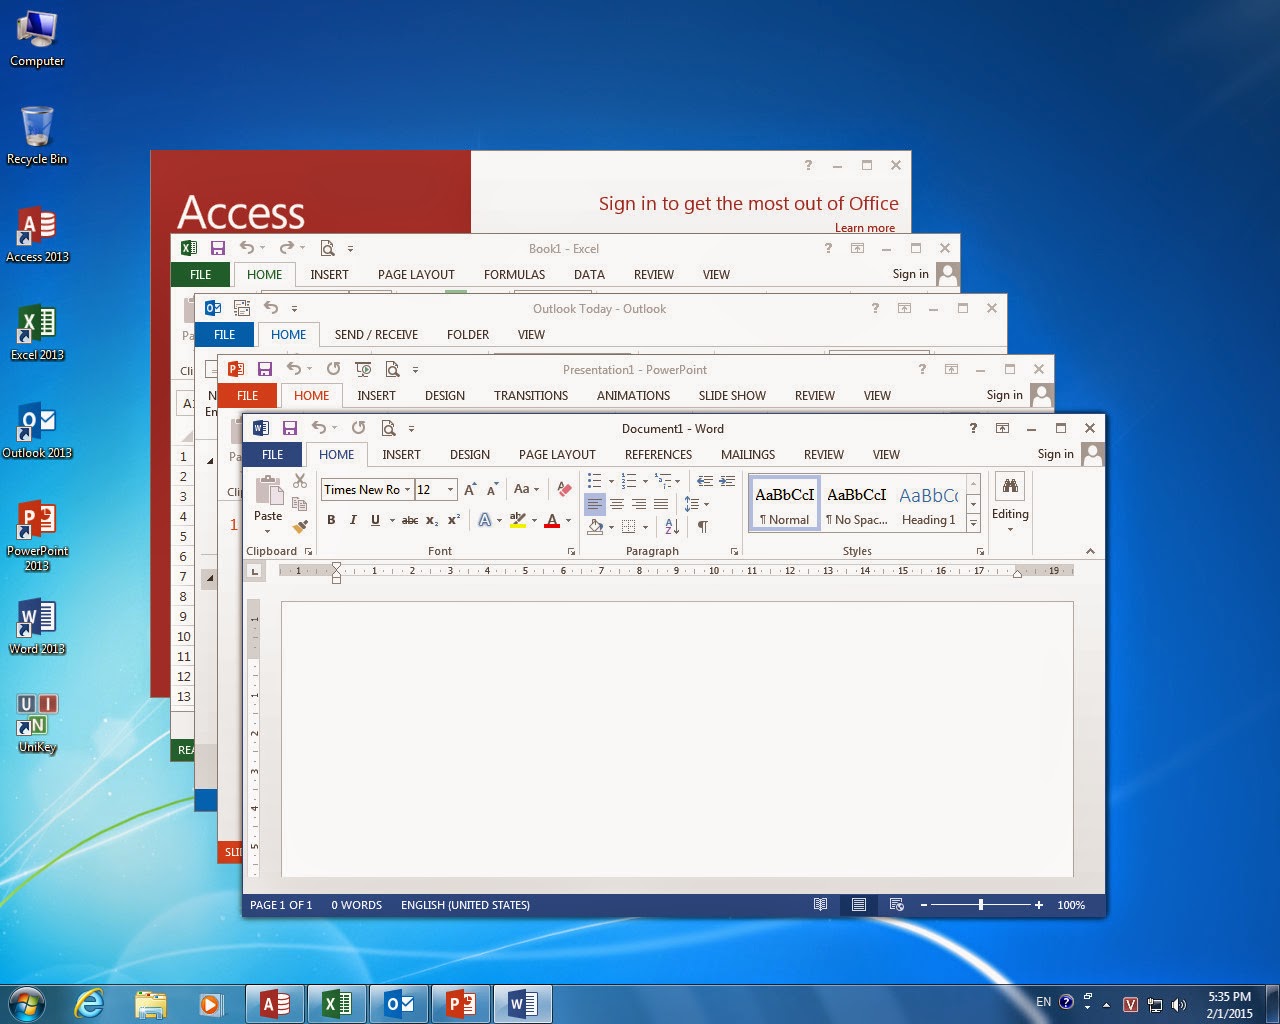This screenshot has width=1280, height=1024.
Task: Open the font size 12 dropdown
Action: tap(451, 489)
